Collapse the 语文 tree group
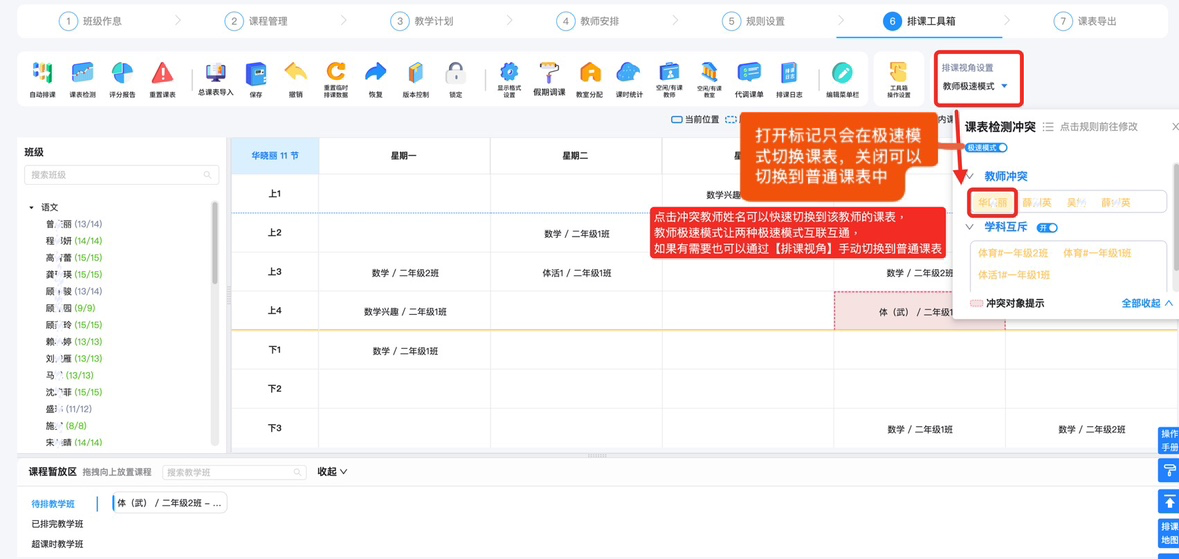 coord(32,207)
